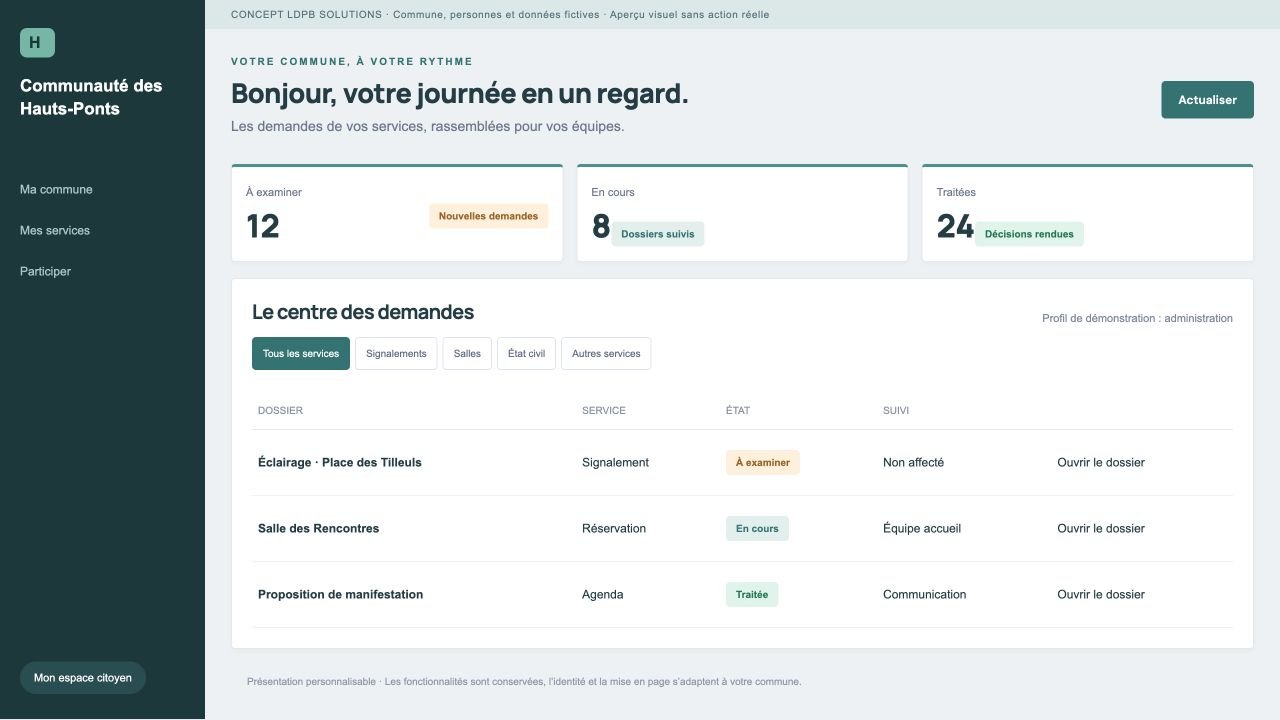Show État civil requests
This screenshot has width=1280, height=720.
point(526,354)
